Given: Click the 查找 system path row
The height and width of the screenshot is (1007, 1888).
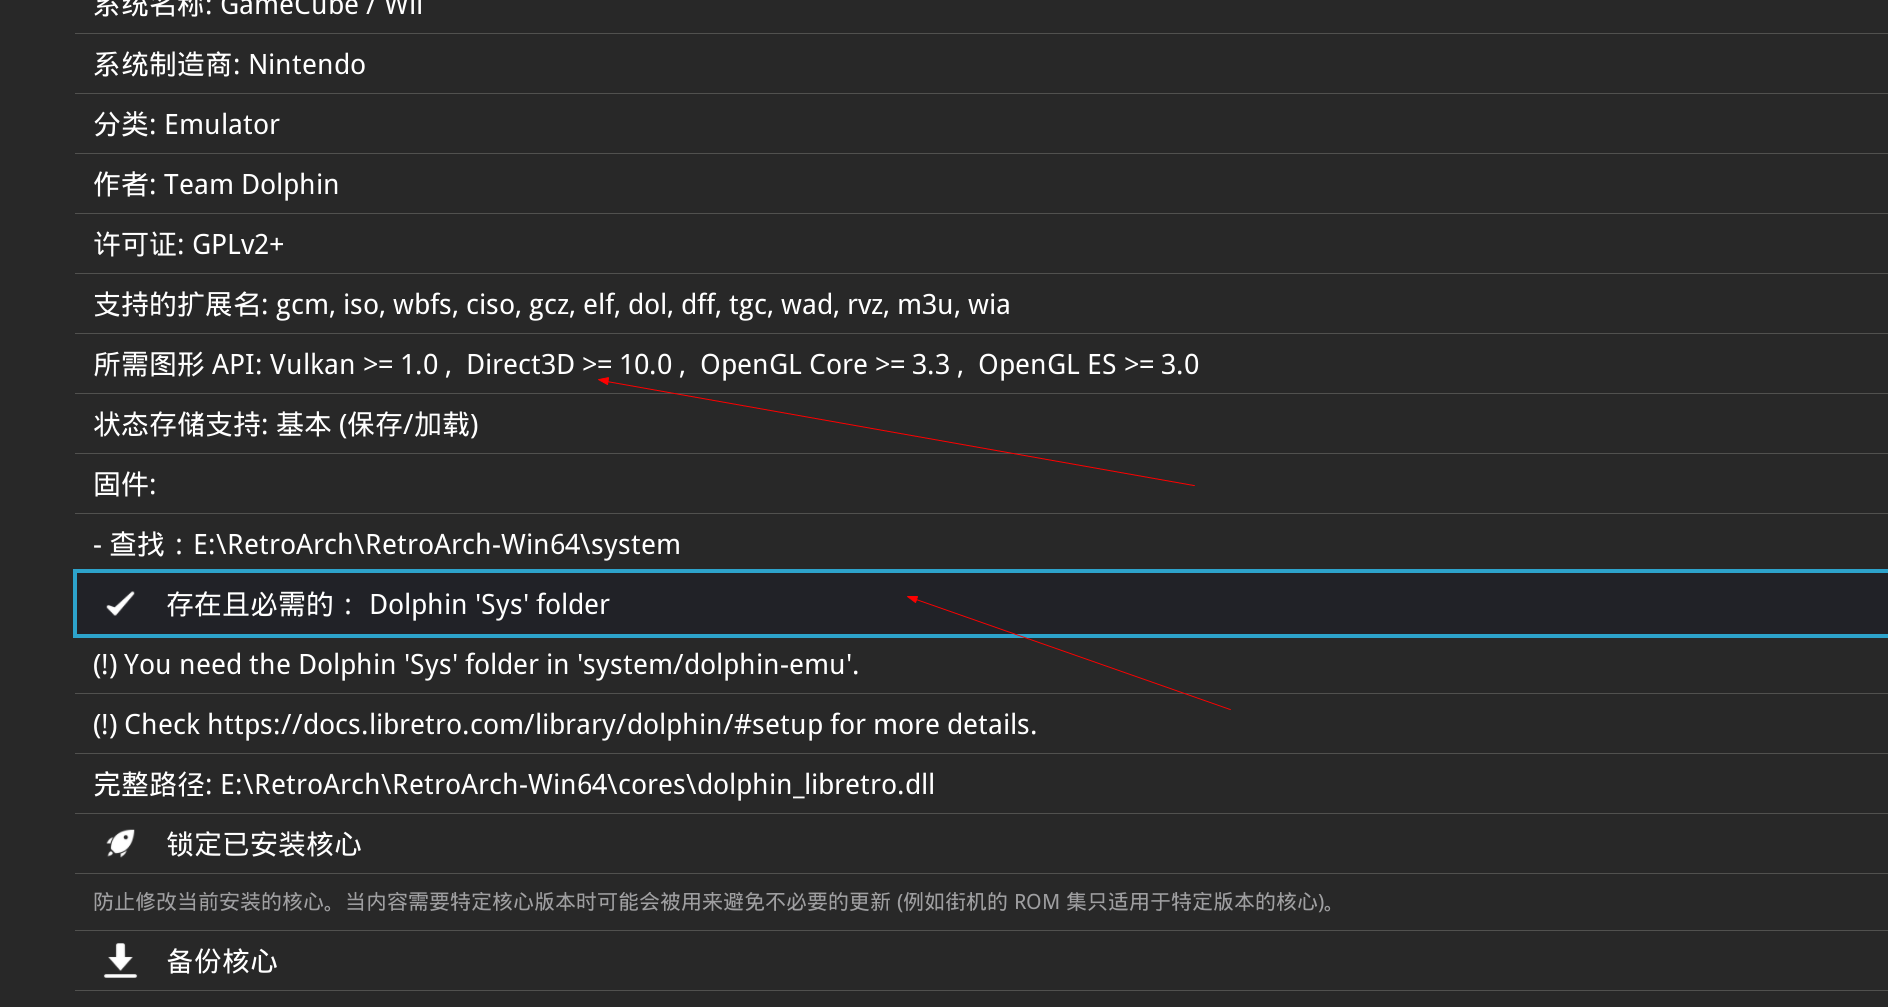Looking at the screenshot, I should [981, 544].
